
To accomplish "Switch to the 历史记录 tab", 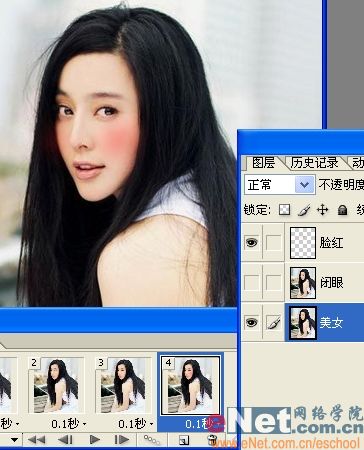I will click(x=314, y=163).
